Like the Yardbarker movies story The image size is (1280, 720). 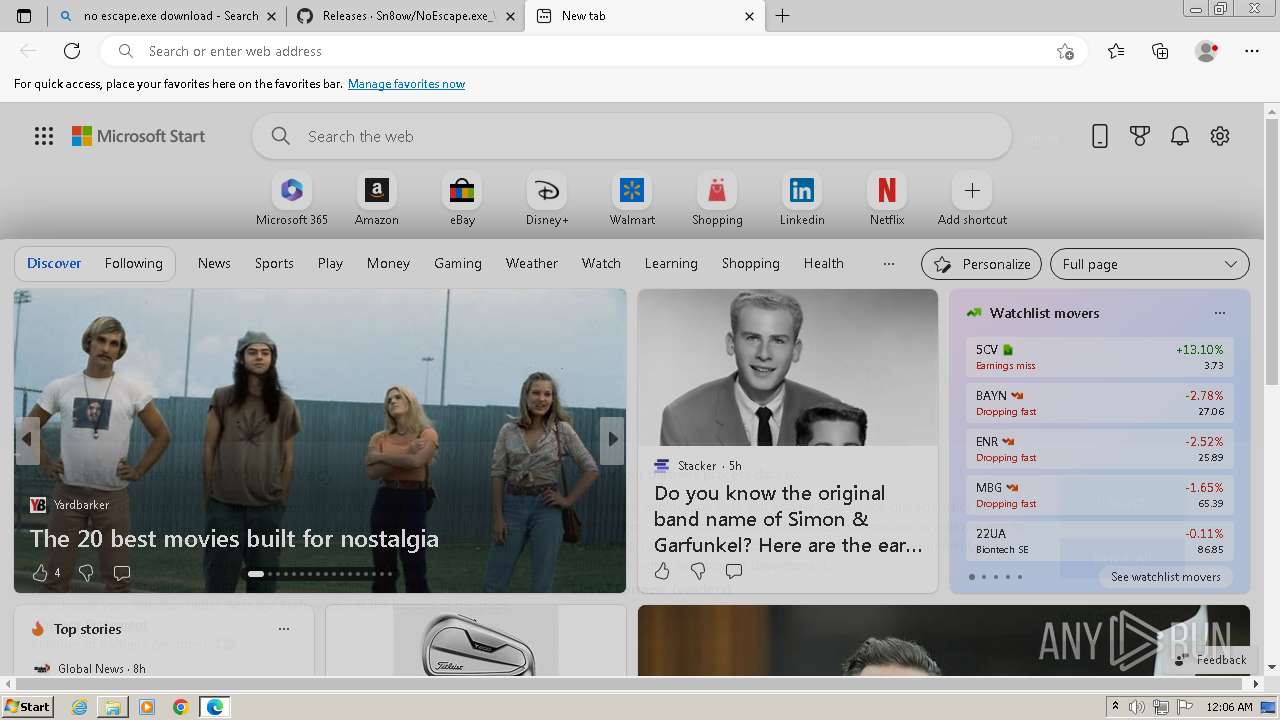coord(40,573)
